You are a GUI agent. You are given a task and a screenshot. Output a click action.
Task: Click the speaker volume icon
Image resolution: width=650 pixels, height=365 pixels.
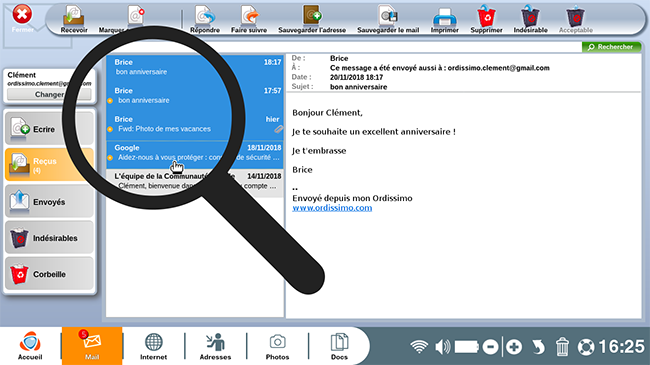[x=443, y=346]
